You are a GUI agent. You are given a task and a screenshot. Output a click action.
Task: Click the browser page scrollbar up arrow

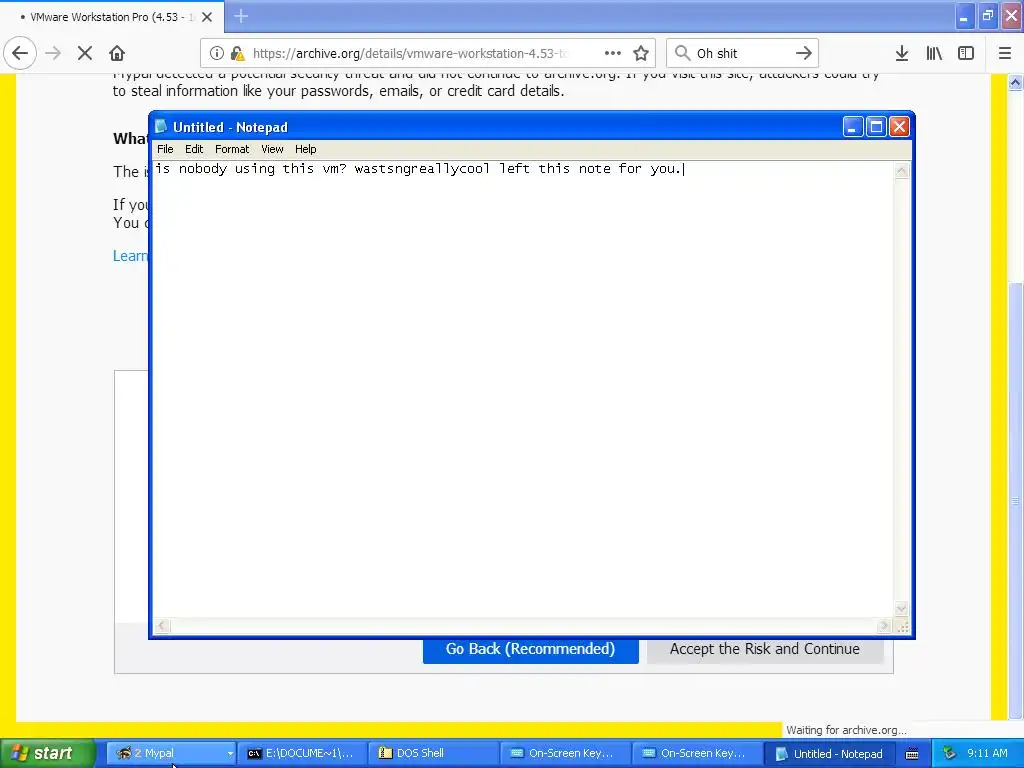[x=1015, y=82]
